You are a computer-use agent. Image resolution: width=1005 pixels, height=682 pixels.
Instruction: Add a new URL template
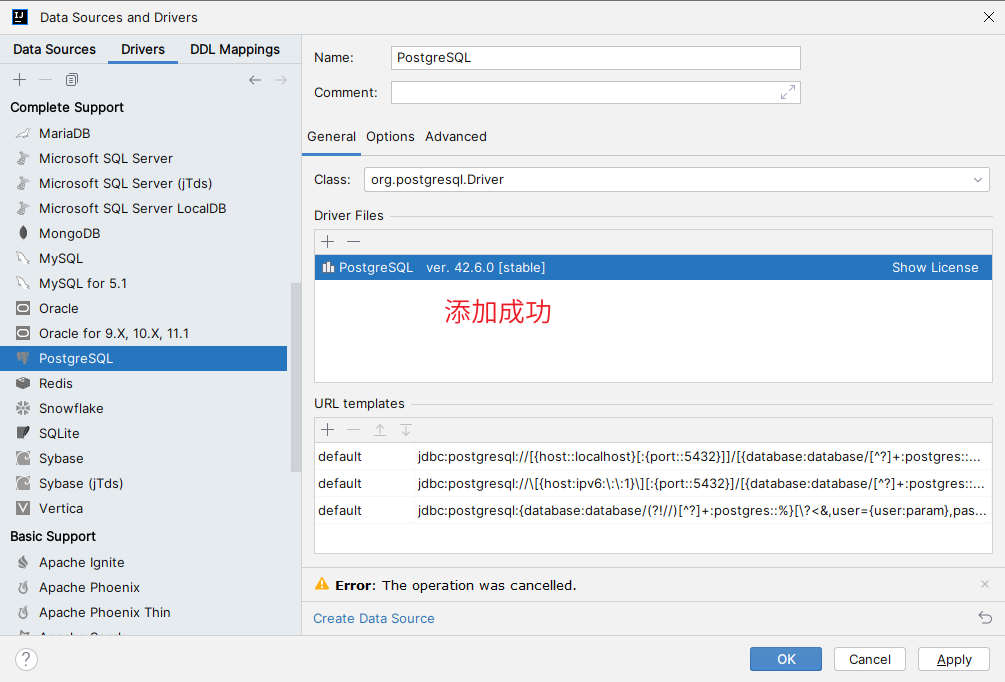327,430
